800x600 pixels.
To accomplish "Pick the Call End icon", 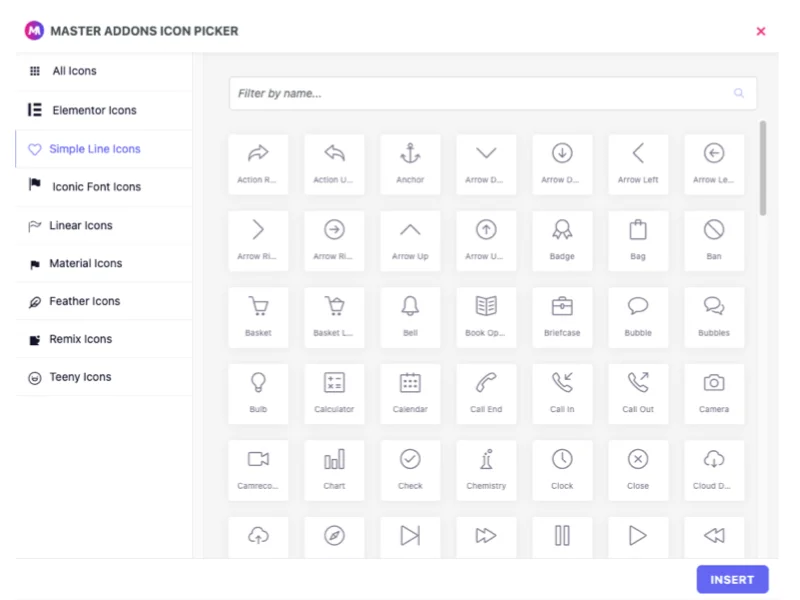I will point(486,394).
